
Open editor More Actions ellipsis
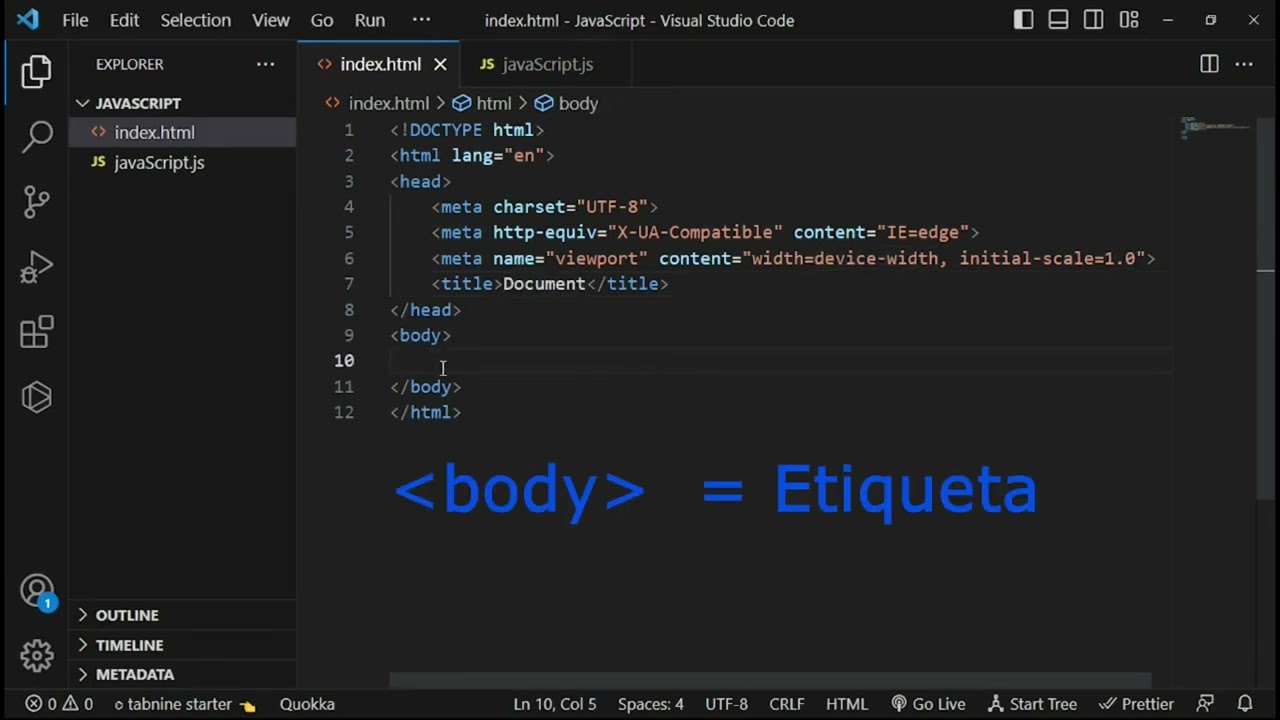coord(1244,64)
